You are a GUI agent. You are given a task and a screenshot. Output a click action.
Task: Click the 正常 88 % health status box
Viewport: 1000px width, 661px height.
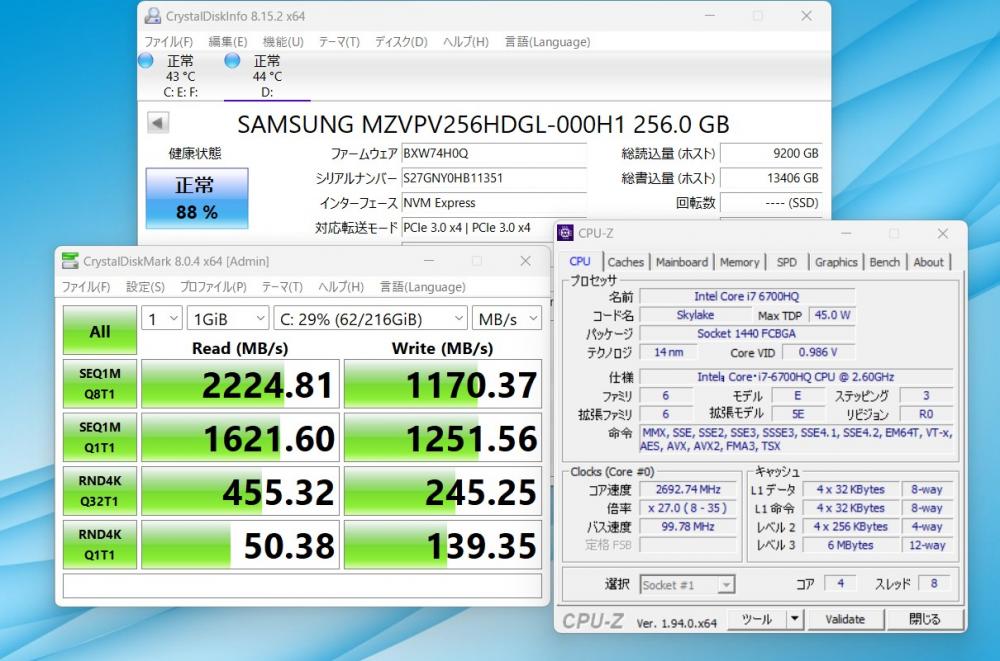tap(196, 198)
